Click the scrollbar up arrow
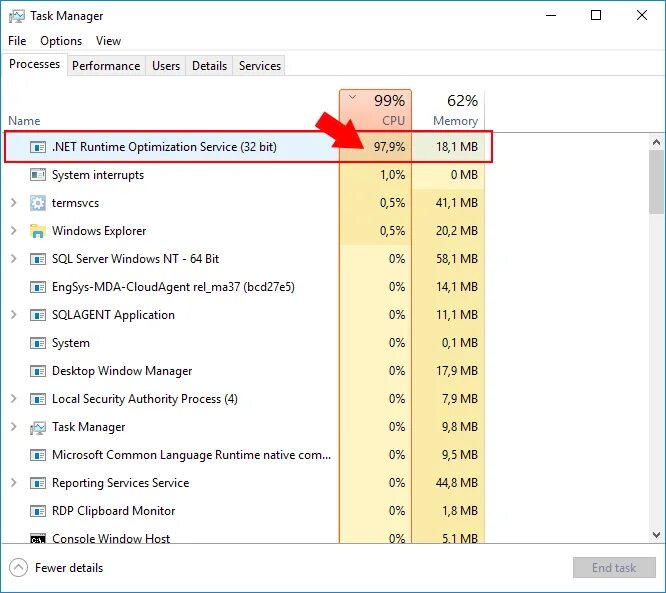The width and height of the screenshot is (666, 593). [656, 143]
